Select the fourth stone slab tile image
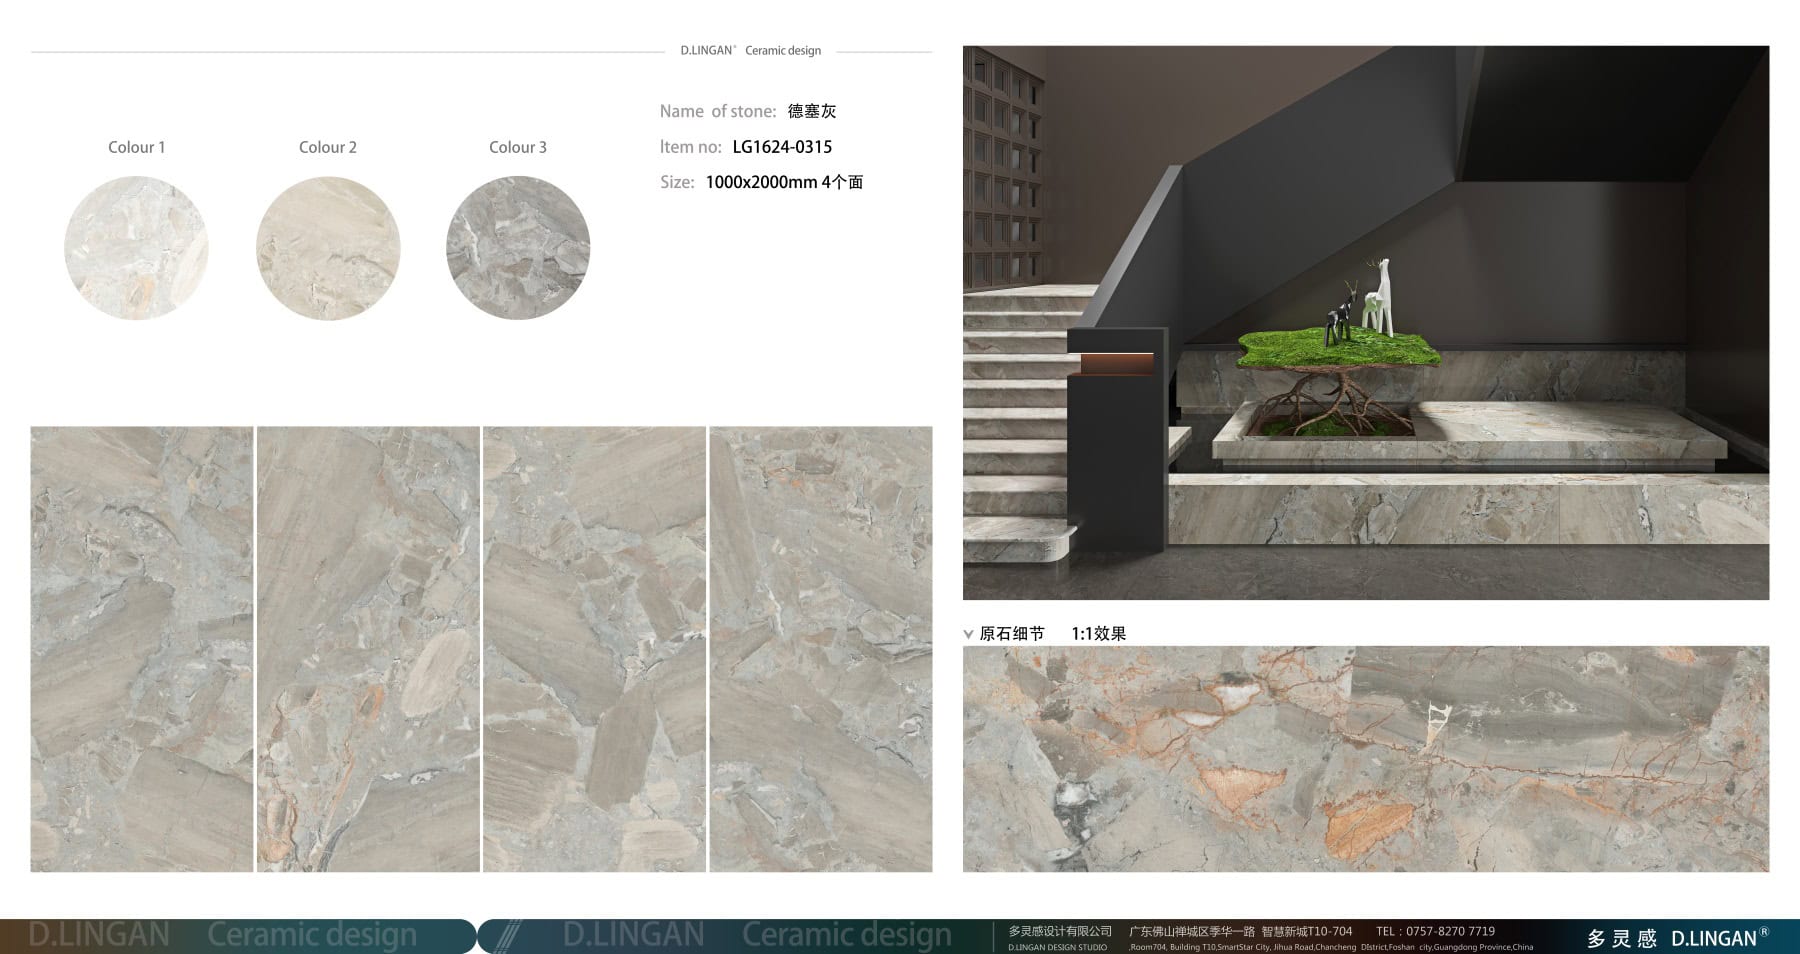The image size is (1800, 954). click(821, 649)
